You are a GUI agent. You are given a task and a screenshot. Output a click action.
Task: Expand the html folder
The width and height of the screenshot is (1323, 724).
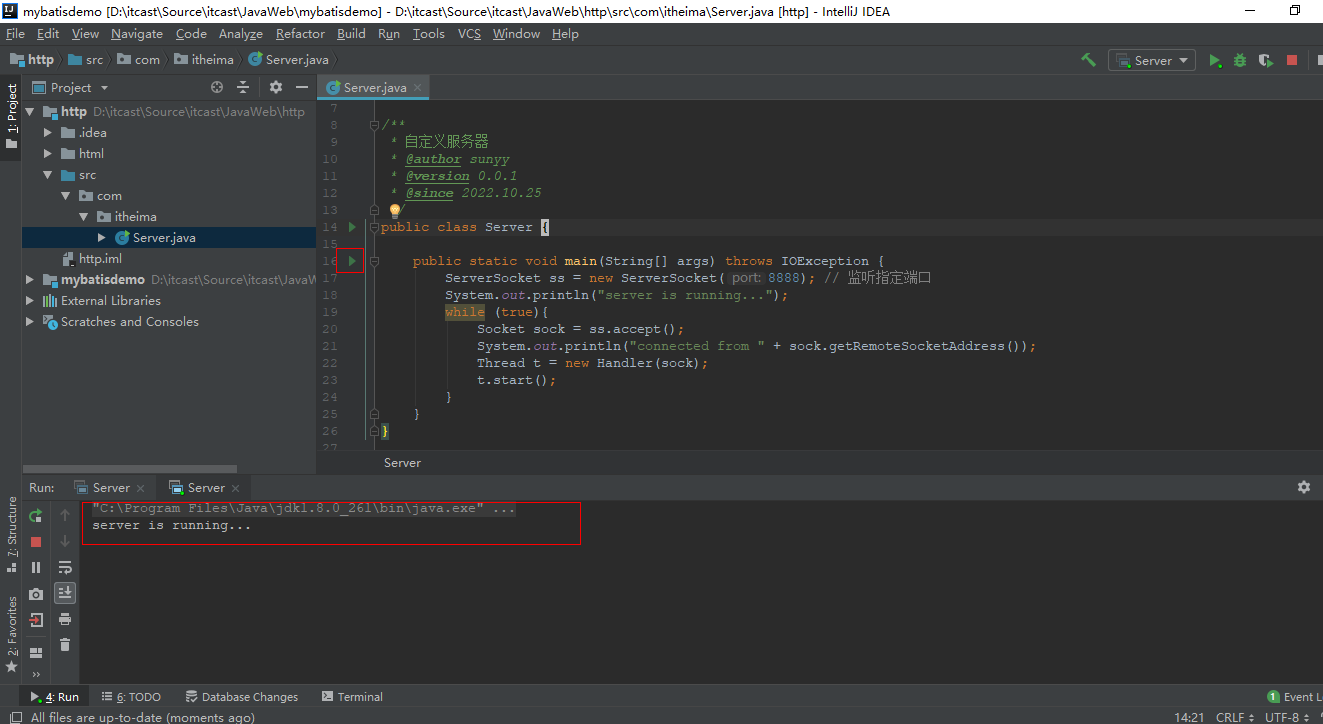pyautogui.click(x=48, y=154)
